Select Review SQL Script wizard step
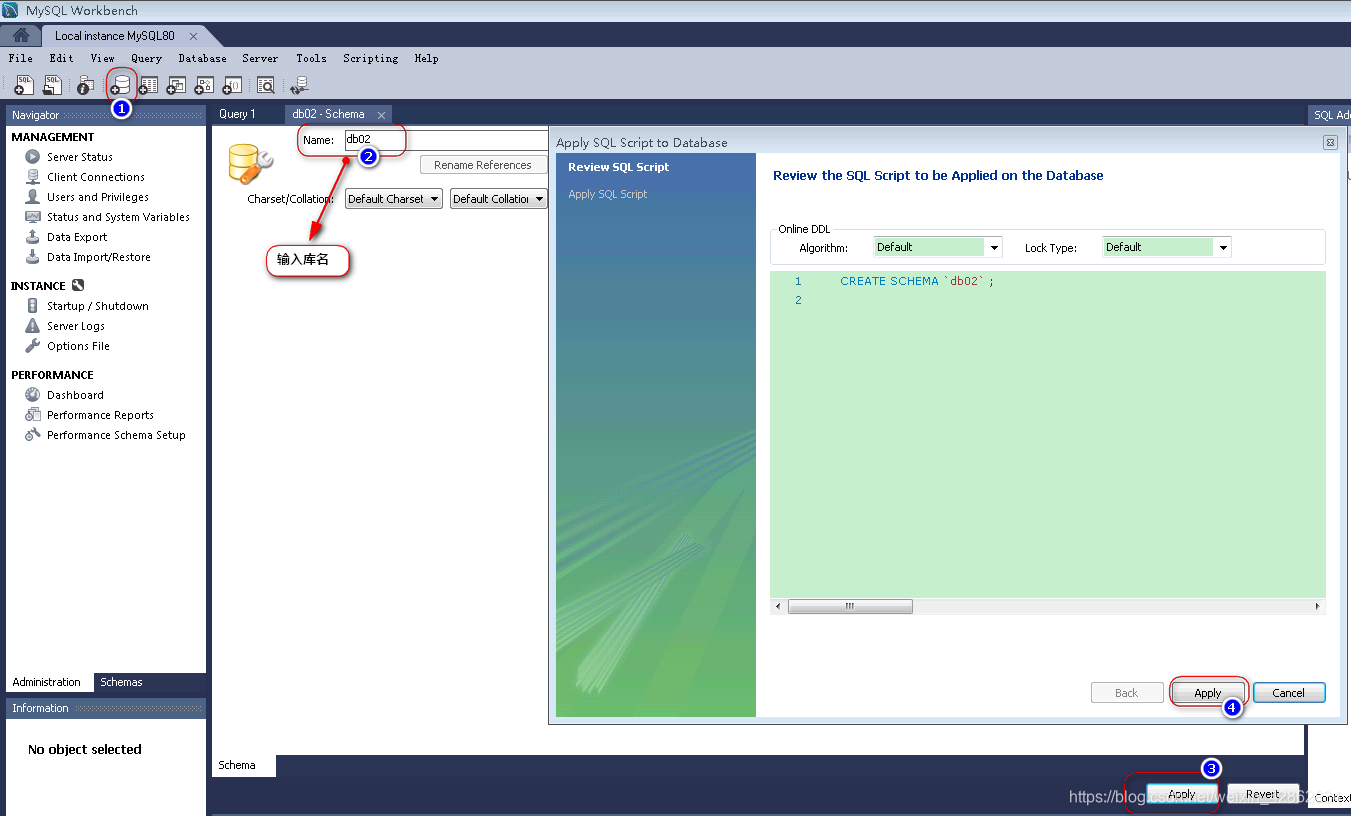The height and width of the screenshot is (816, 1351). pyautogui.click(x=618, y=167)
